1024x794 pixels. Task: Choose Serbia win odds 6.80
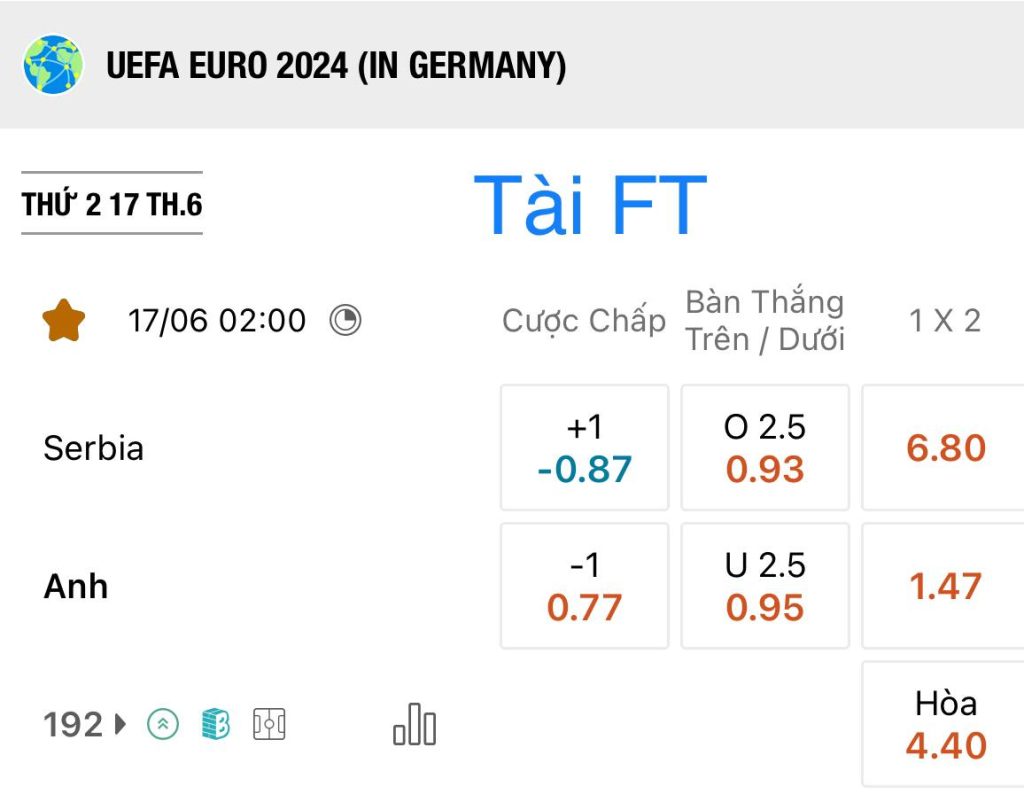click(944, 448)
